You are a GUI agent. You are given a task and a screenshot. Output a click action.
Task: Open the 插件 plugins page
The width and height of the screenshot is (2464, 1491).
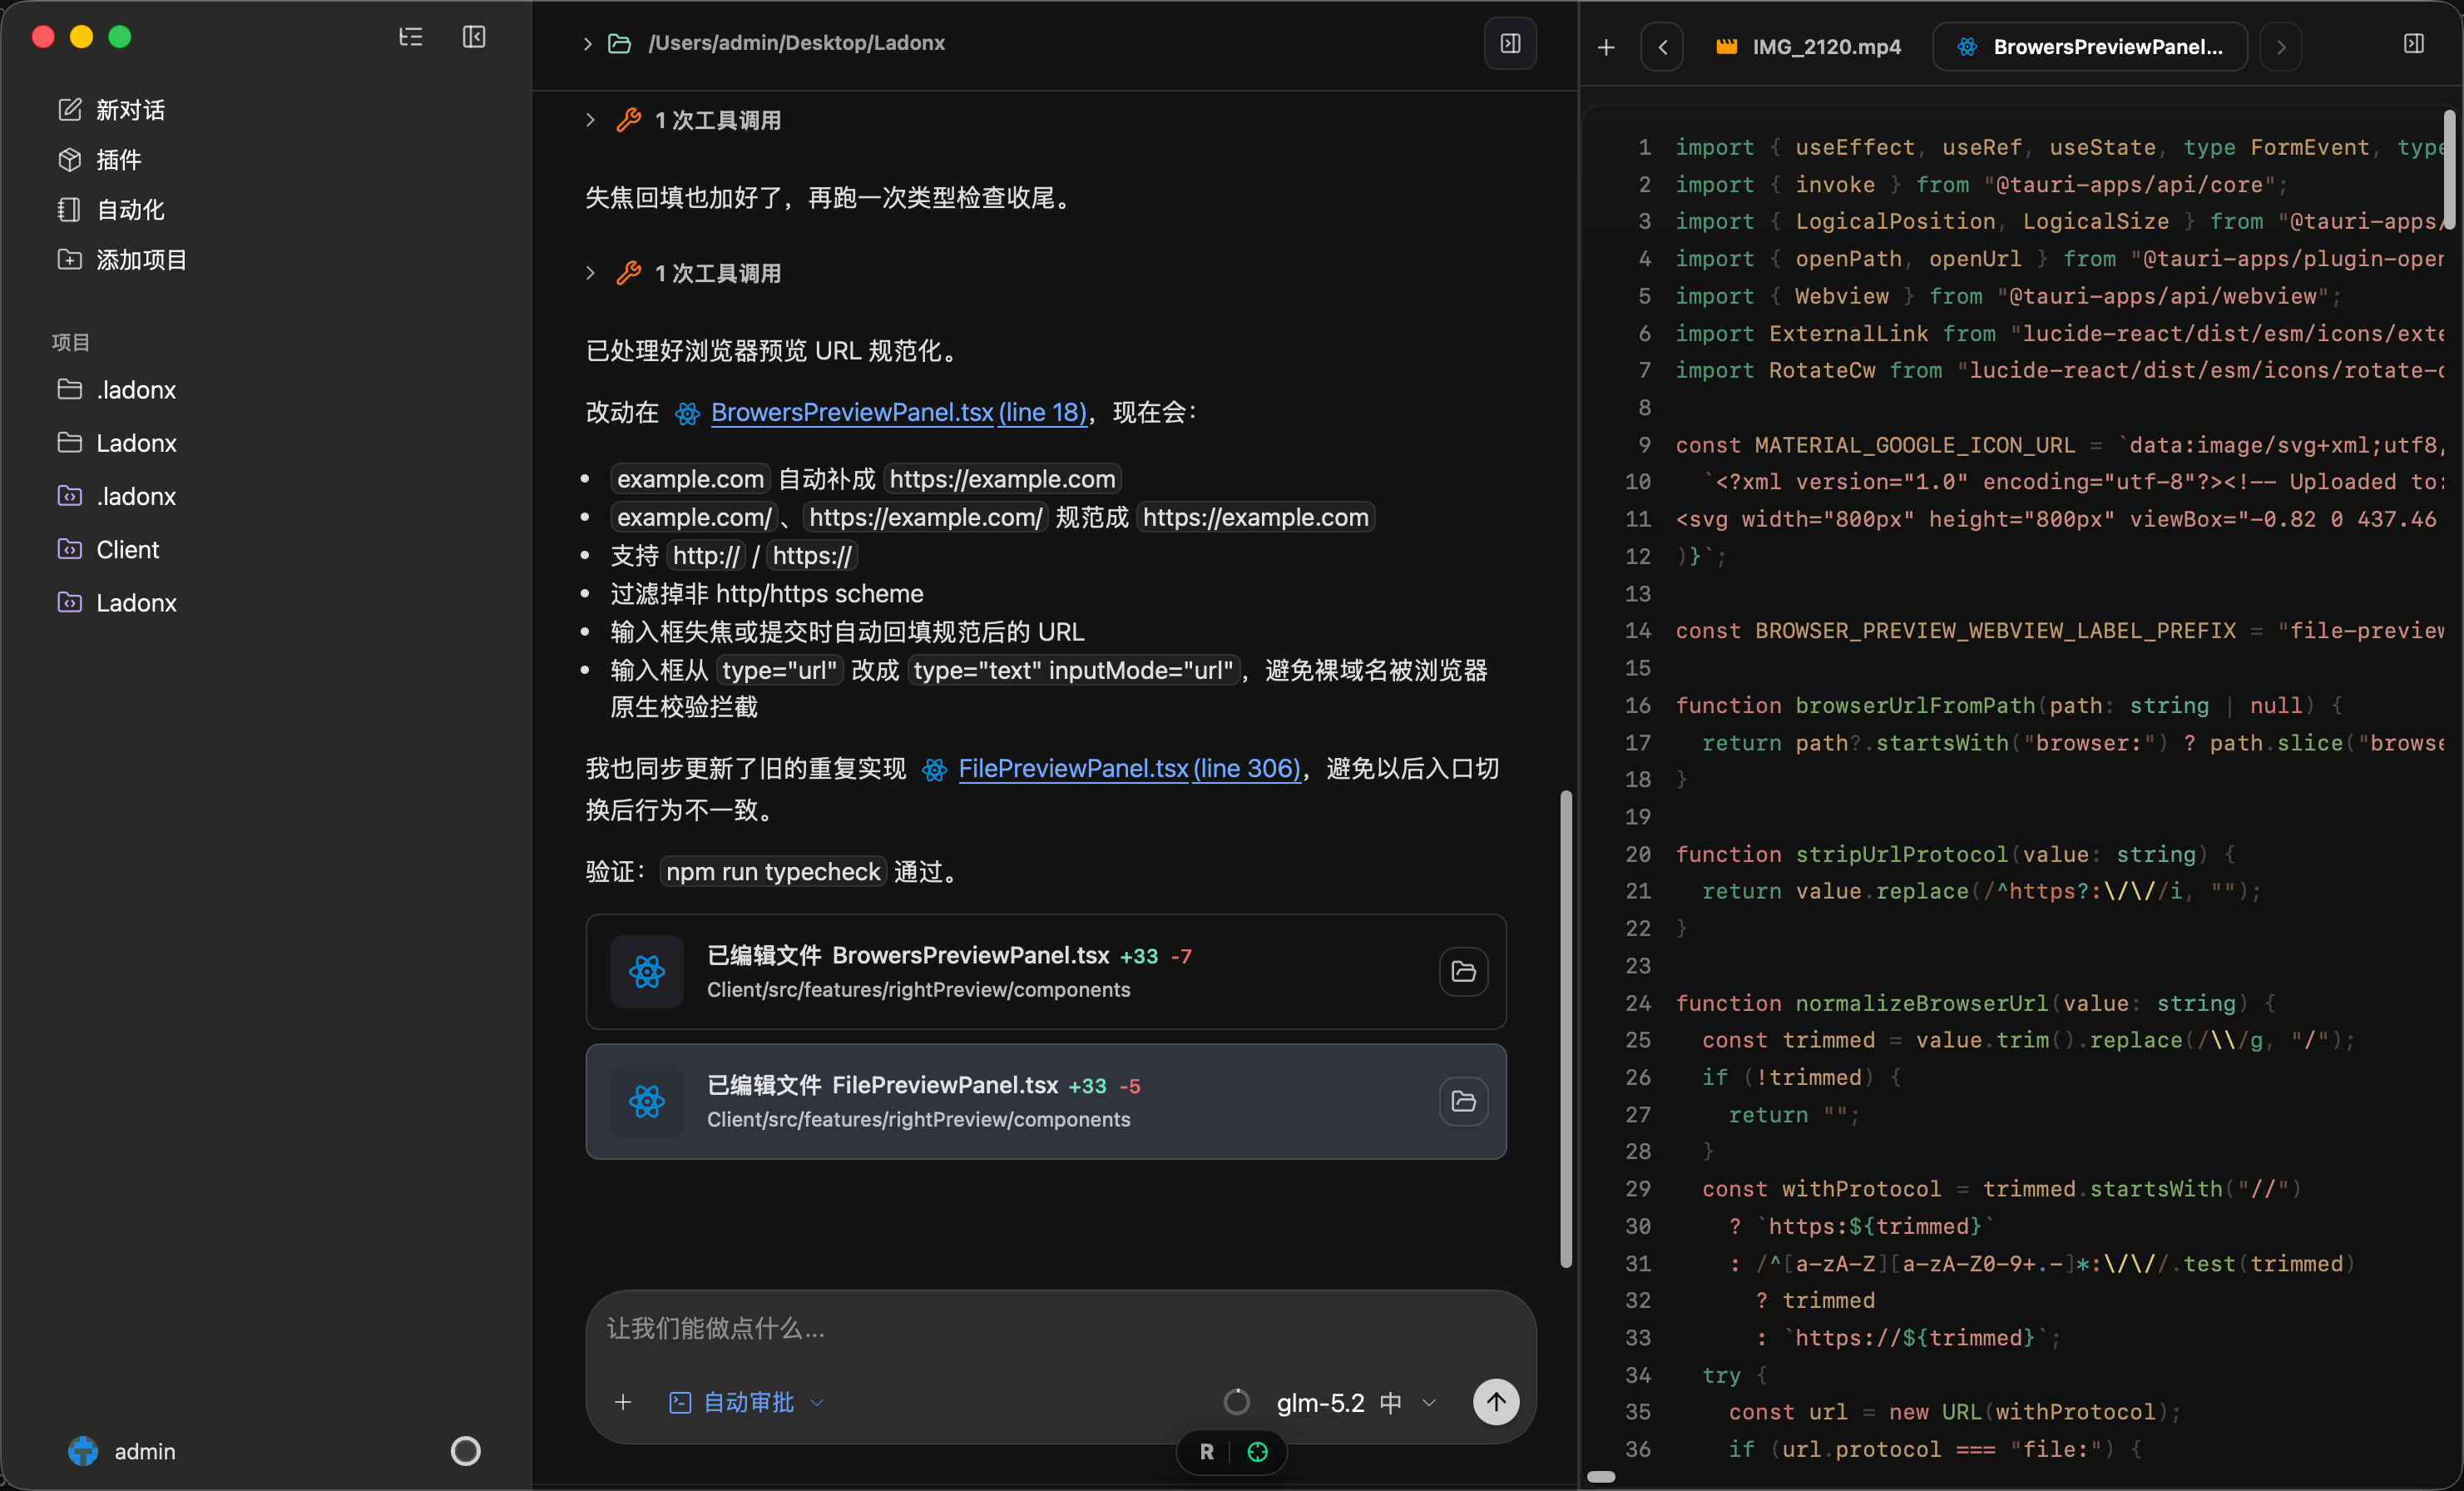pos(99,160)
